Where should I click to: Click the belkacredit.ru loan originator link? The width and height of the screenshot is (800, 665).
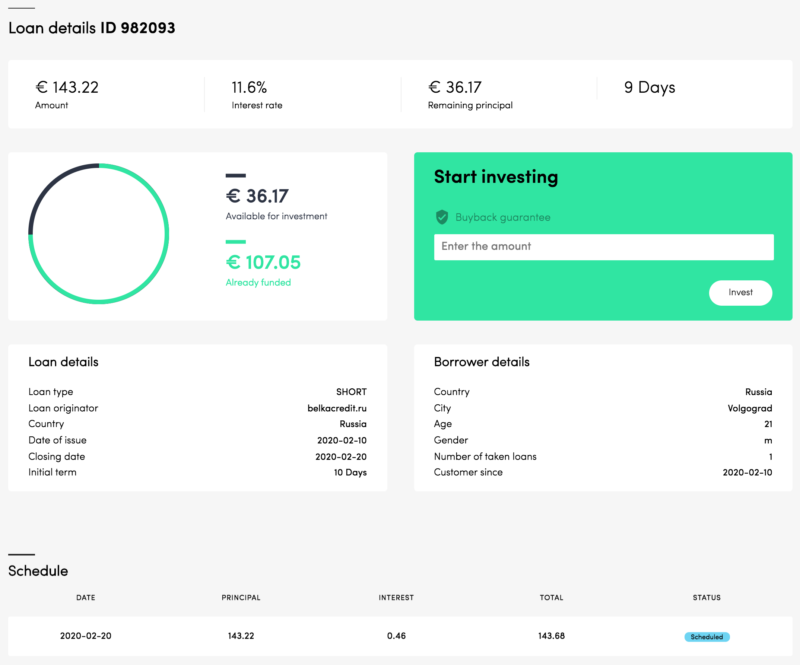point(337,408)
